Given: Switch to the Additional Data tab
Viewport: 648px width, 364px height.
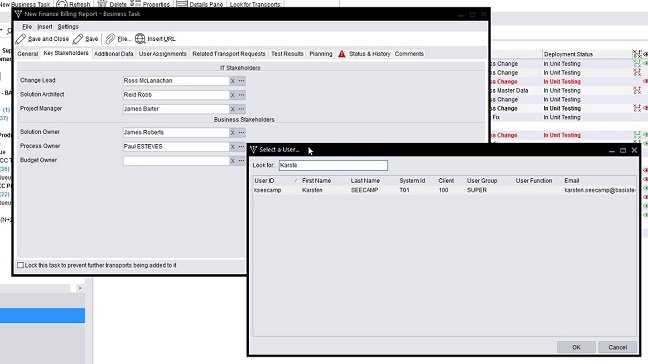Looking at the screenshot, I should [x=114, y=54].
